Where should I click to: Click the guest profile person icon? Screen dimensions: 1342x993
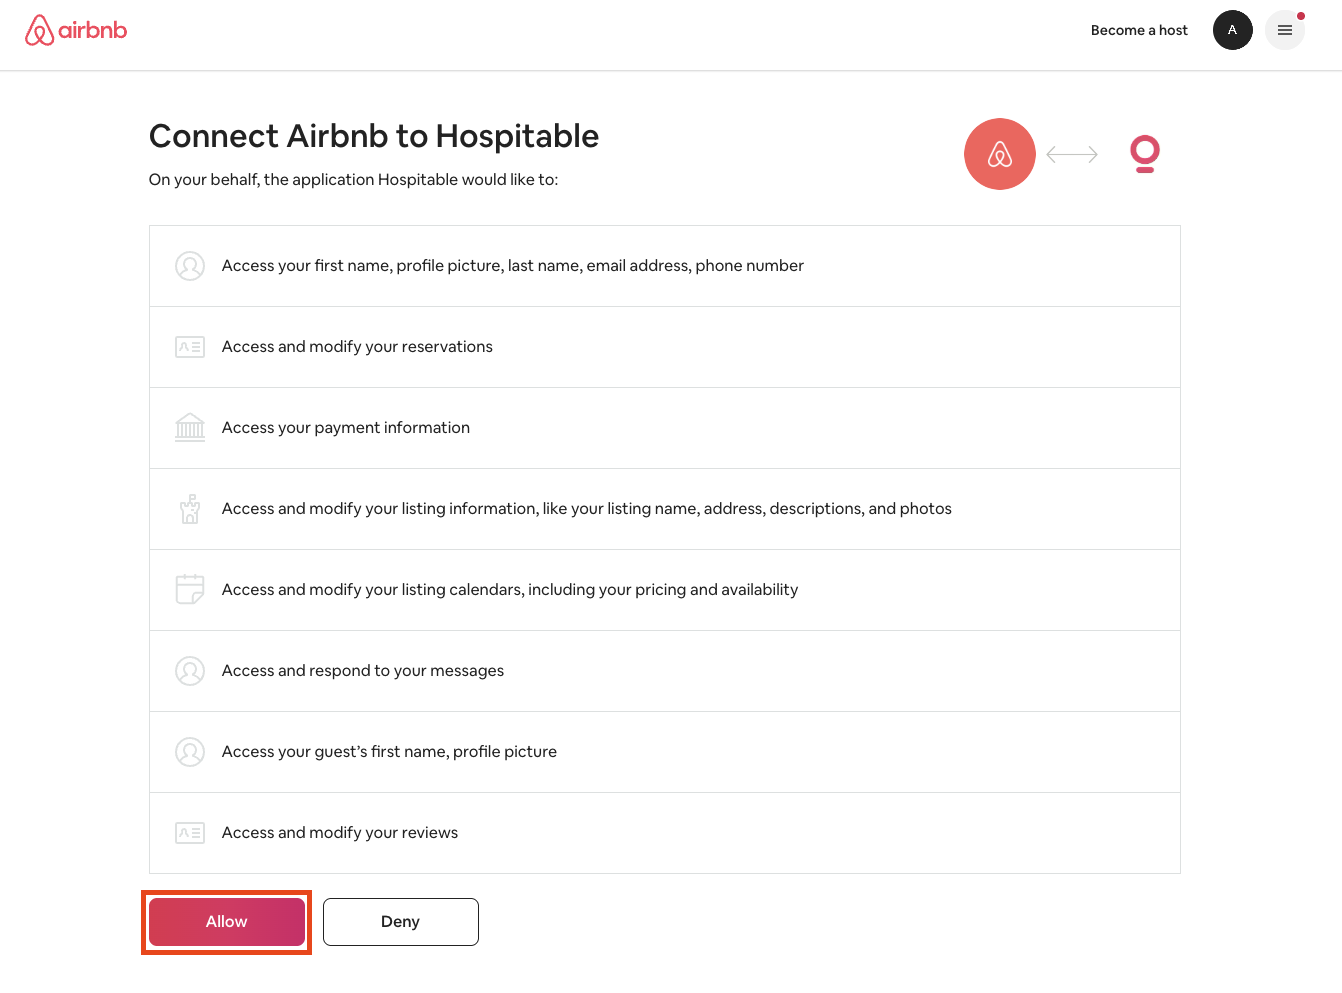190,752
